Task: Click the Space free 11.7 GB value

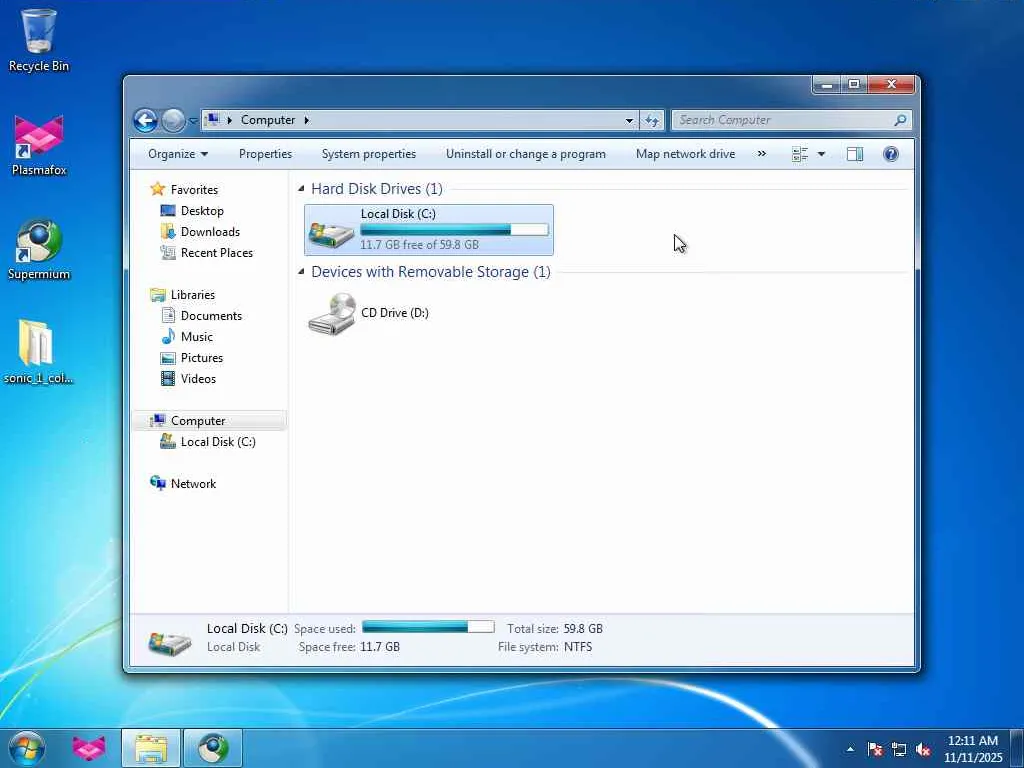Action: click(x=379, y=647)
